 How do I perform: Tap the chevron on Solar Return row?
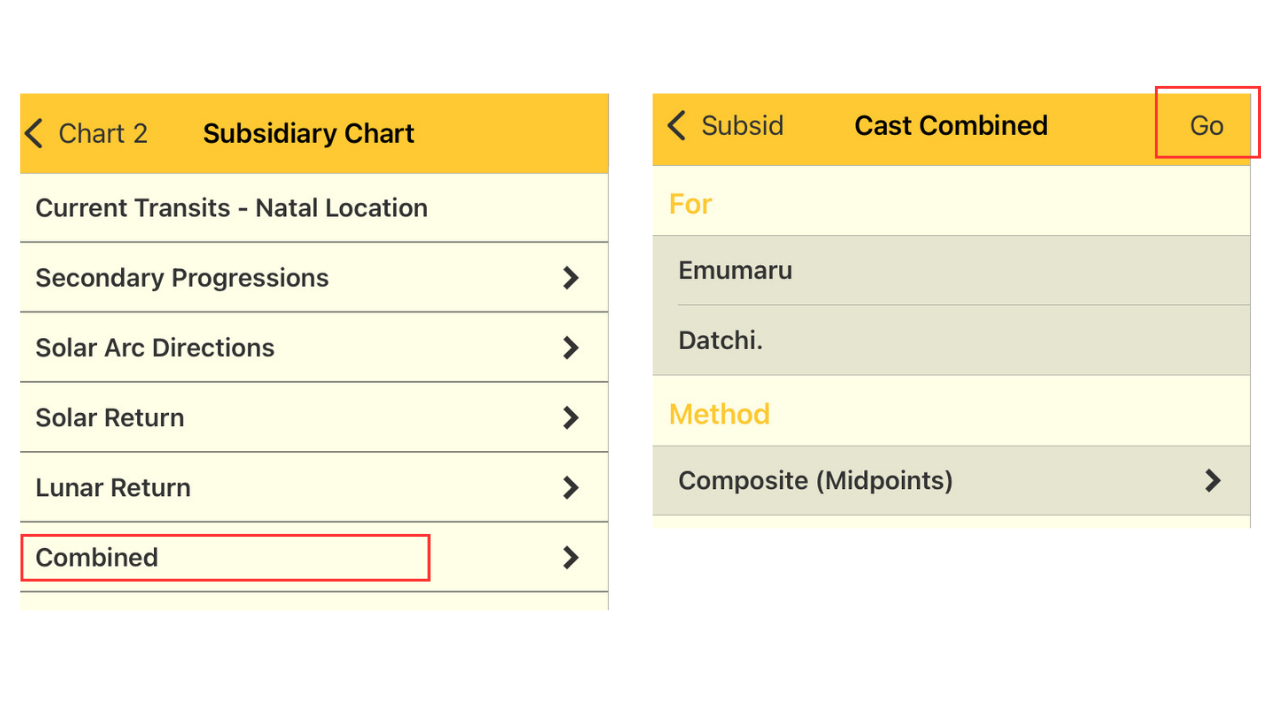[571, 418]
